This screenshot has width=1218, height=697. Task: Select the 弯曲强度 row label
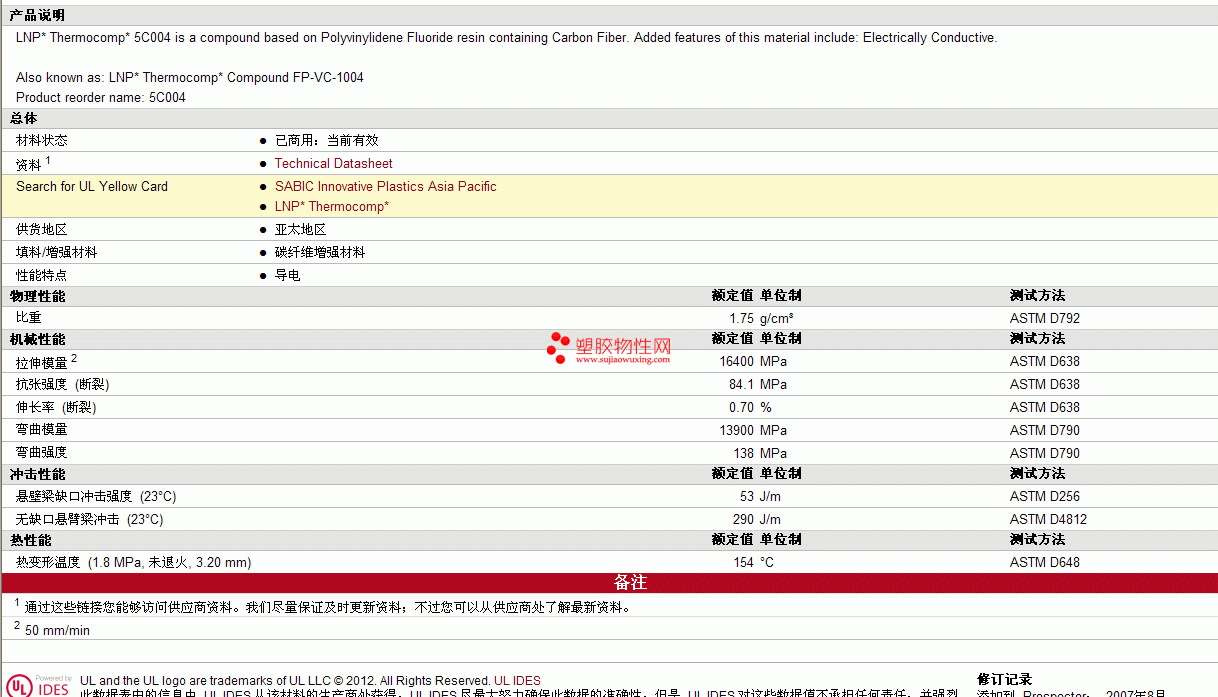pyautogui.click(x=42, y=453)
